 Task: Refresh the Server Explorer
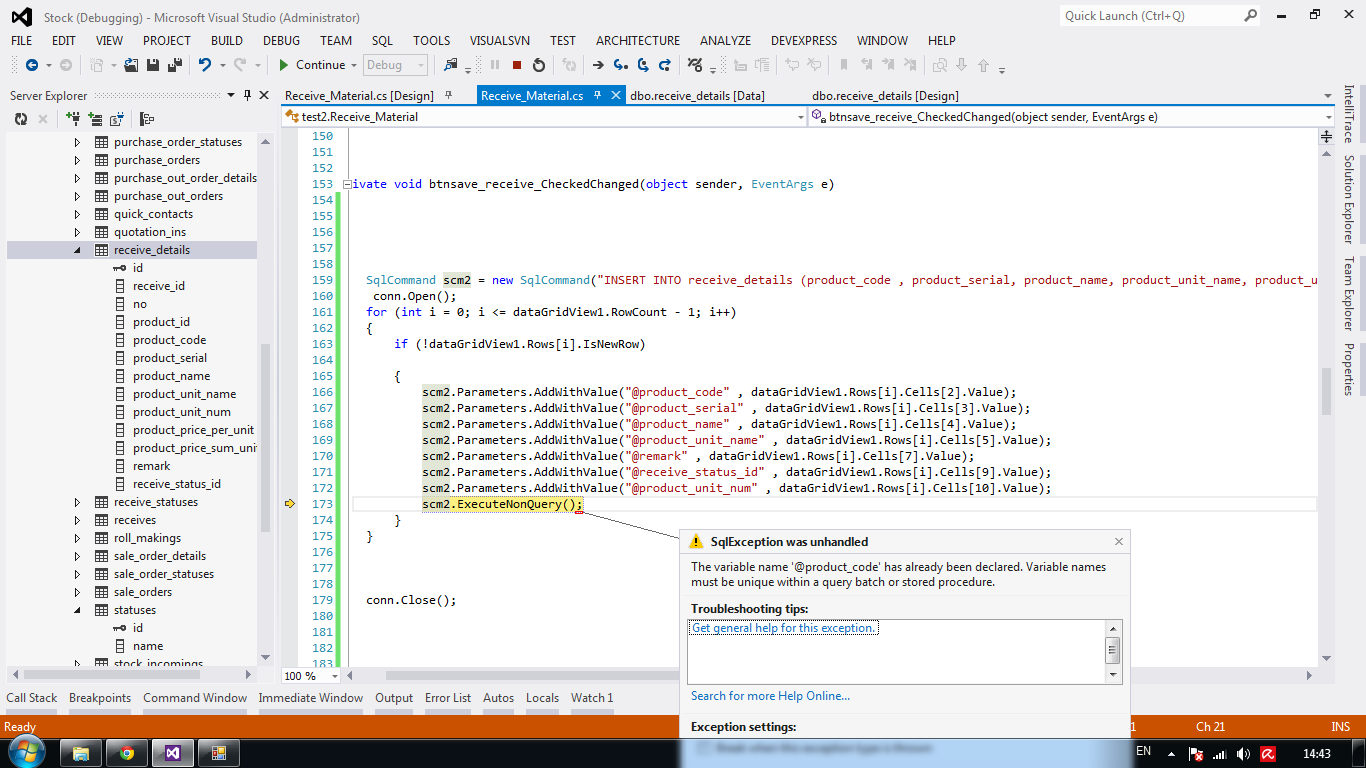click(x=21, y=119)
